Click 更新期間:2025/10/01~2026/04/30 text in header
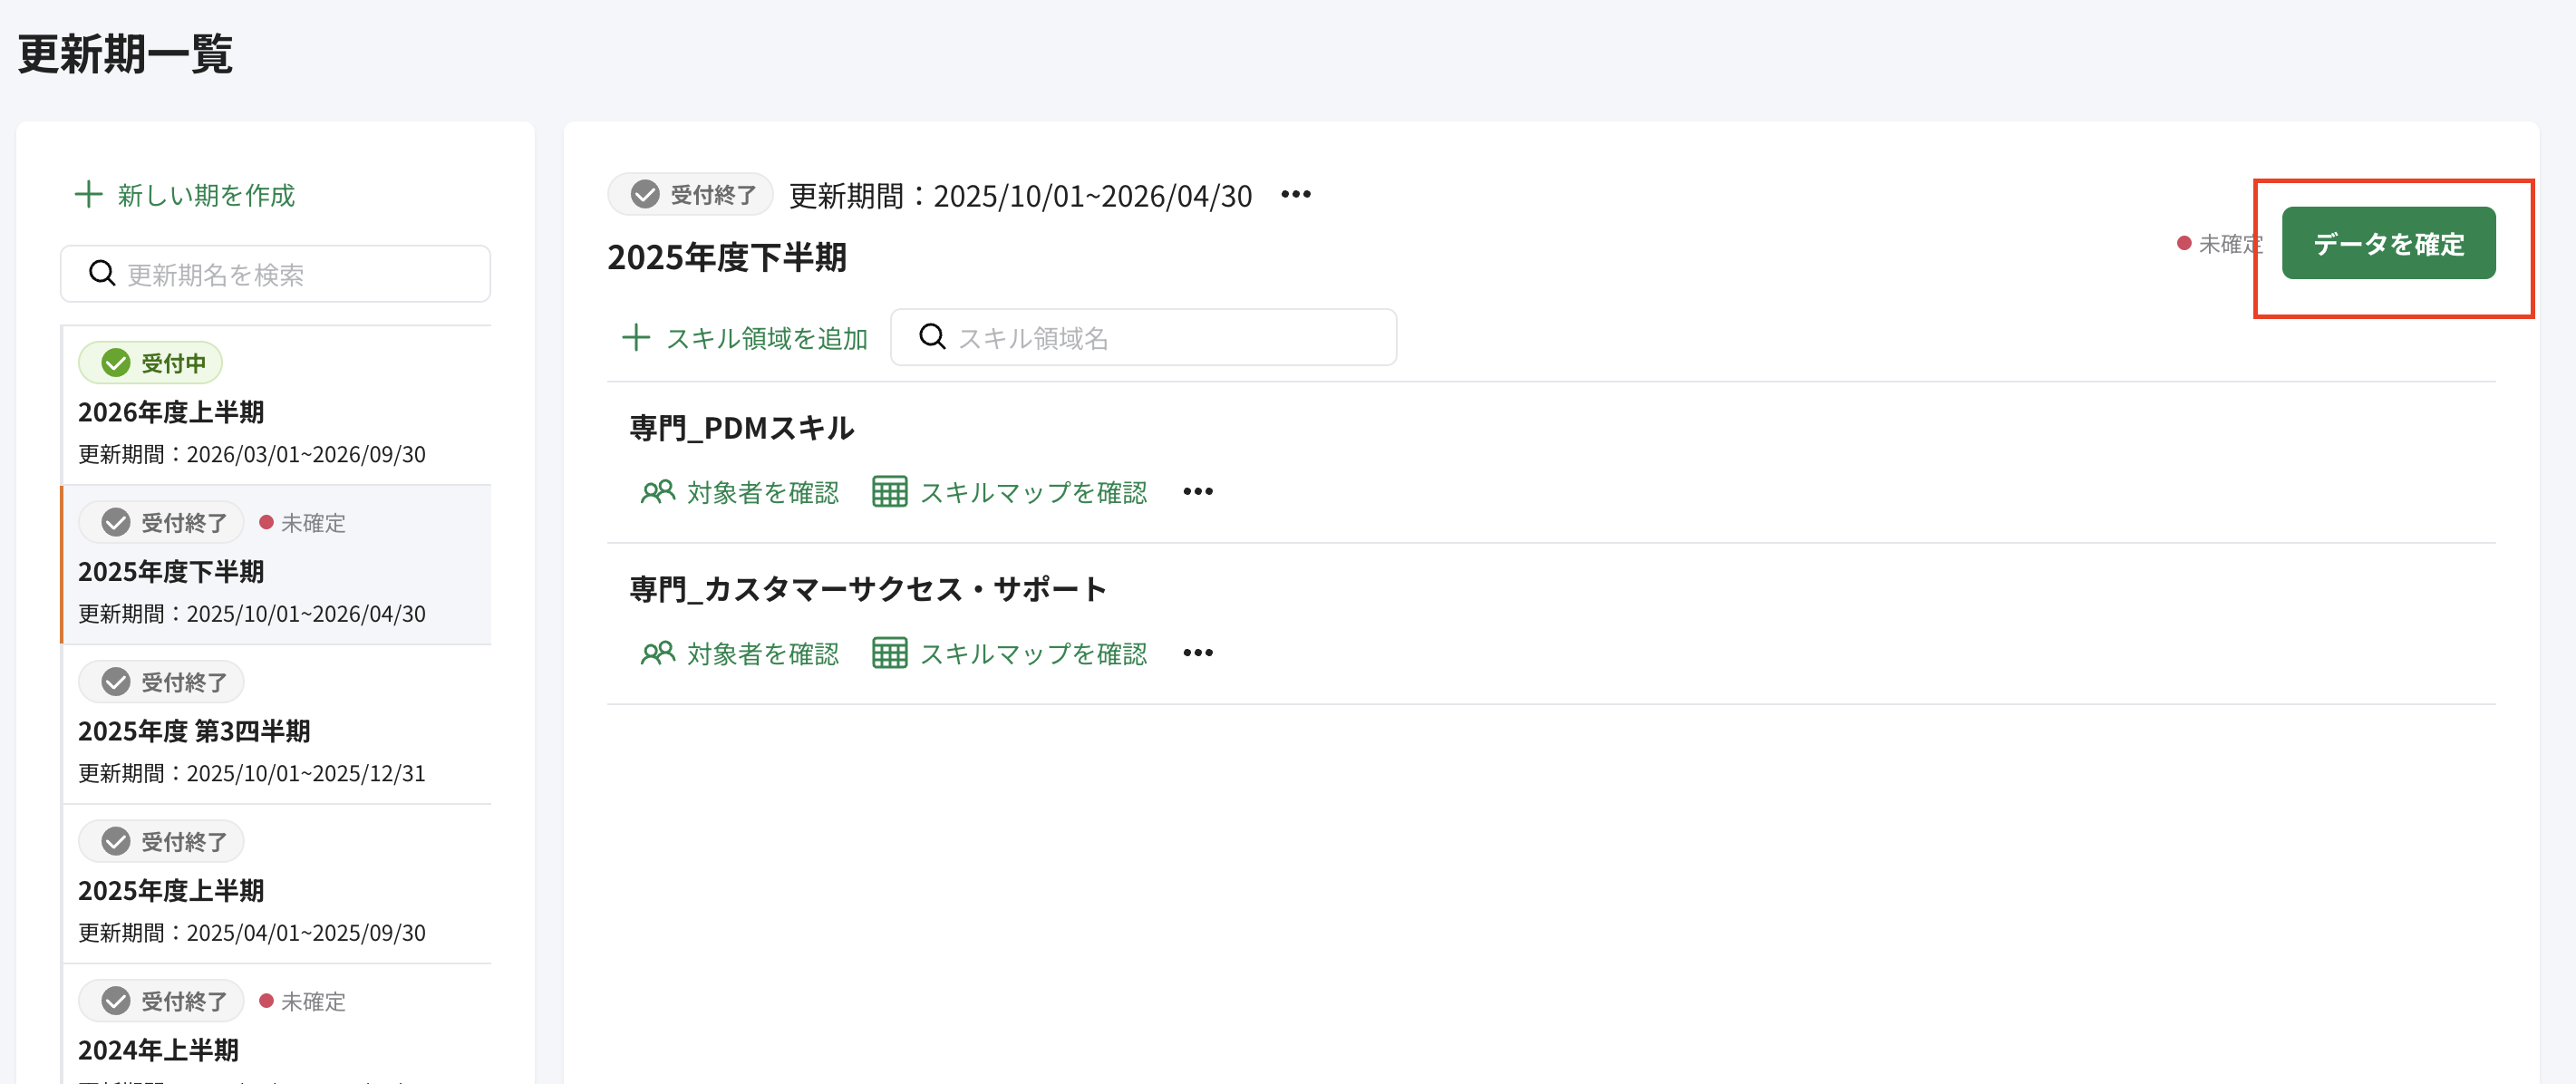Image resolution: width=2576 pixels, height=1084 pixels. point(1020,195)
